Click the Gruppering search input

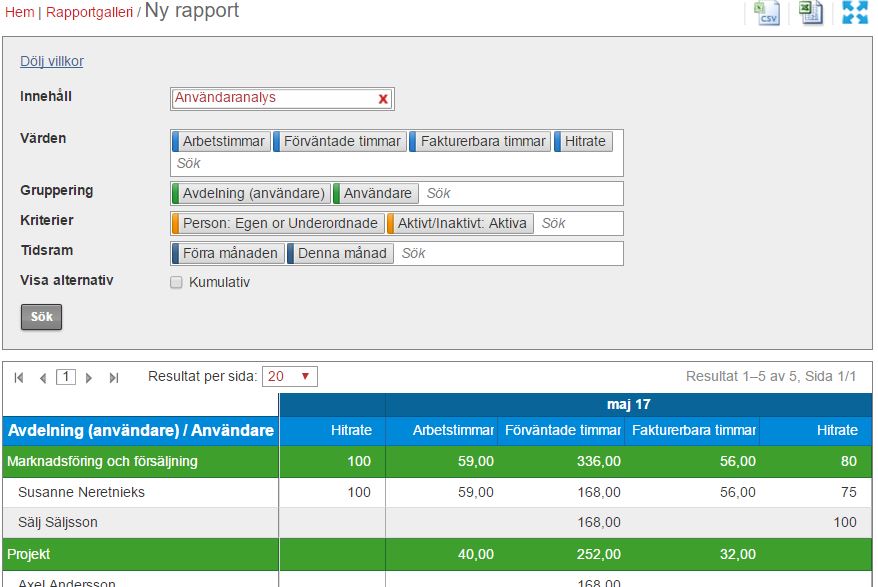pos(521,193)
